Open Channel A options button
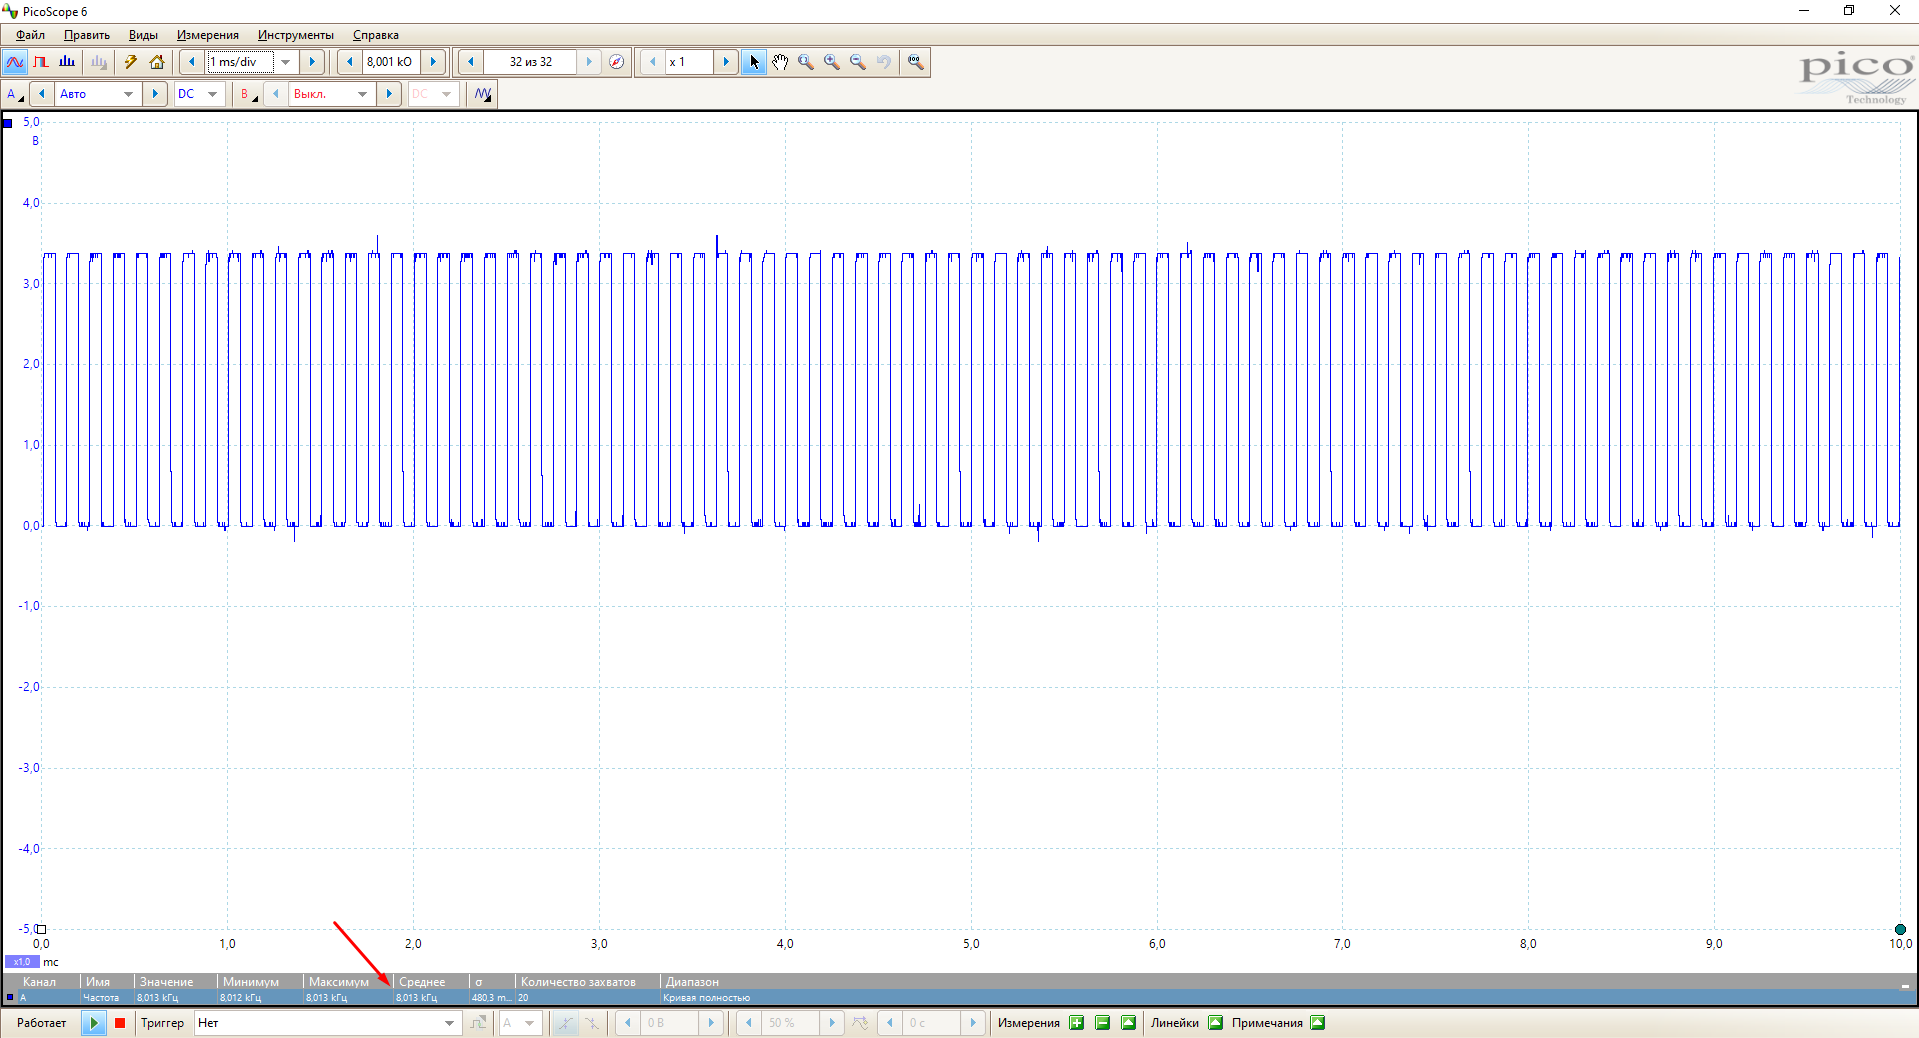The image size is (1919, 1038). [x=15, y=94]
